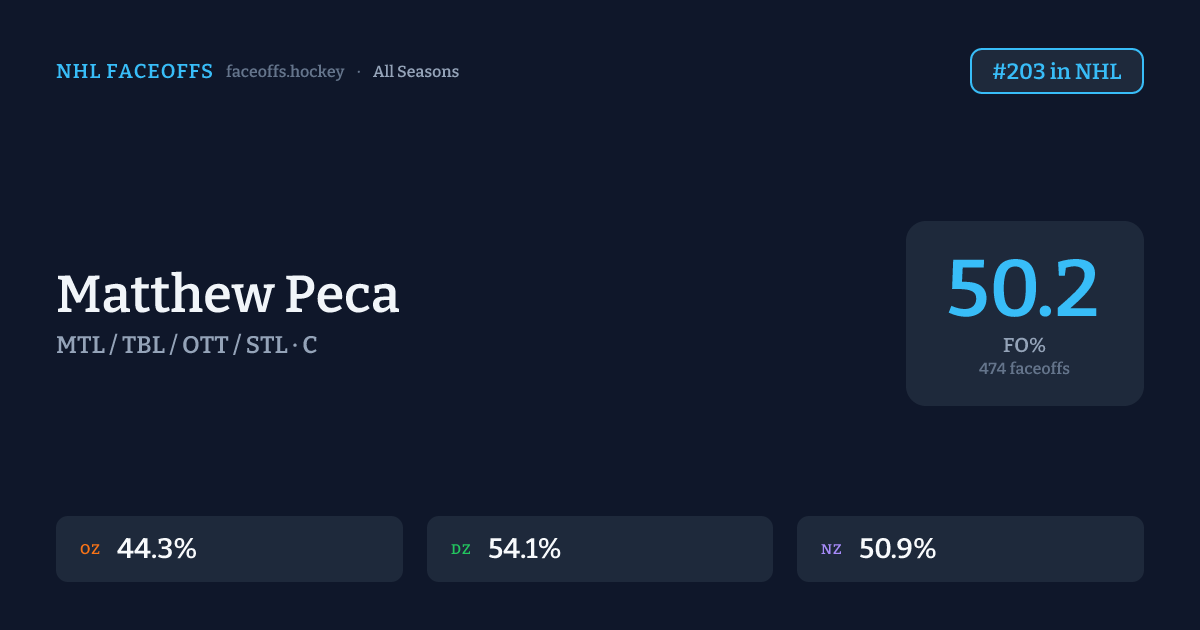This screenshot has height=630, width=1200.
Task: Select the All Seasons label
Action: tap(416, 72)
